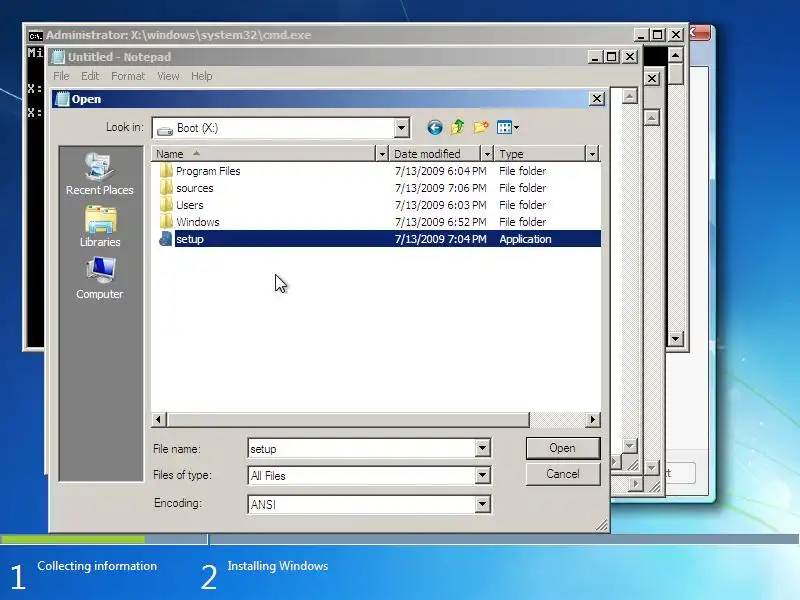Open the Notepad Format menu
This screenshot has width=800, height=600.
click(128, 76)
